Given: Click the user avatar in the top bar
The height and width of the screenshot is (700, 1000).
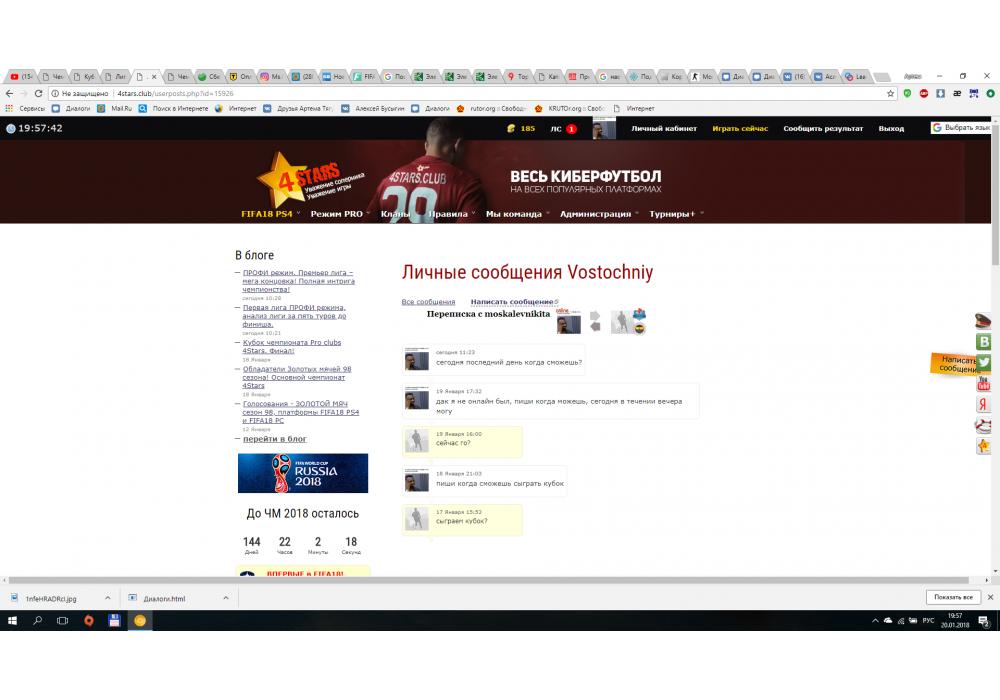Looking at the screenshot, I should [604, 128].
